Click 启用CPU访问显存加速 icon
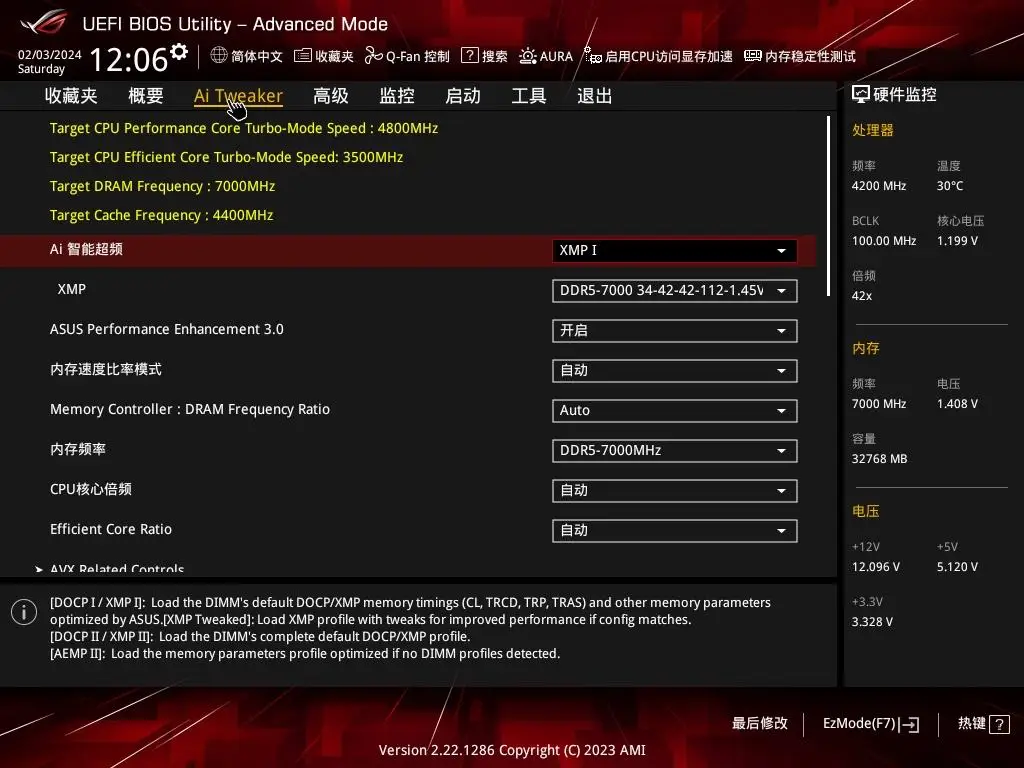The width and height of the screenshot is (1024, 768). coord(592,56)
